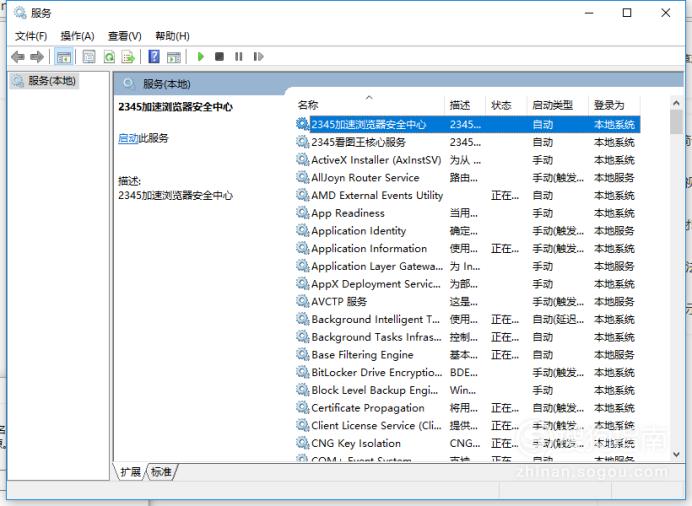The height and width of the screenshot is (506, 692).
Task: Select the Application Identity service
Action: [467, 231]
